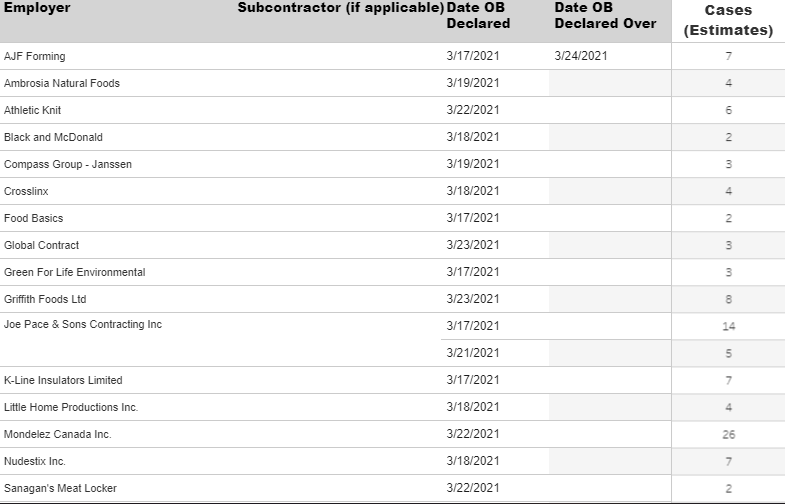The height and width of the screenshot is (504, 785).
Task: Click Global Contract employer name
Action: point(42,245)
